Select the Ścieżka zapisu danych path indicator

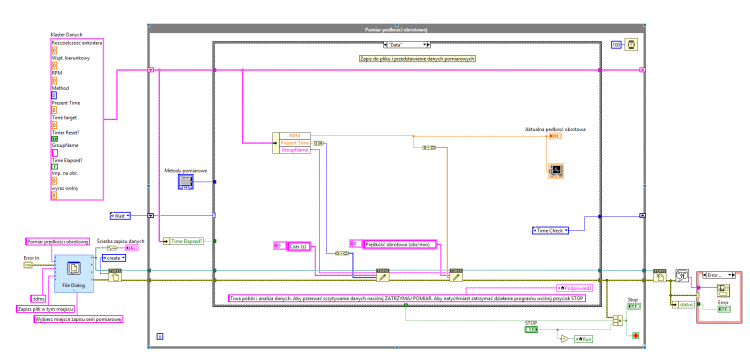(132, 248)
